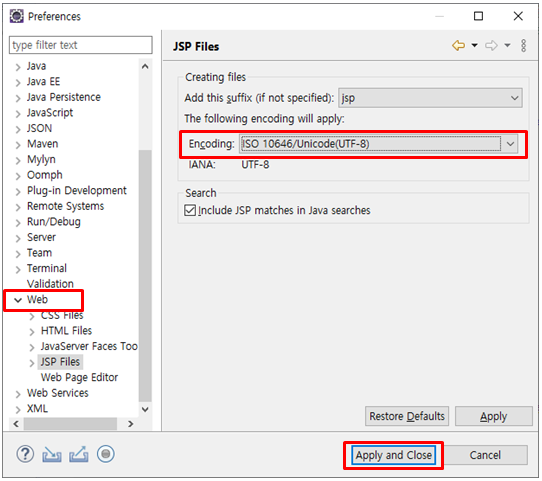Select JavaServer Faces Tools in the tree
This screenshot has width=542, height=481.
tap(89, 346)
